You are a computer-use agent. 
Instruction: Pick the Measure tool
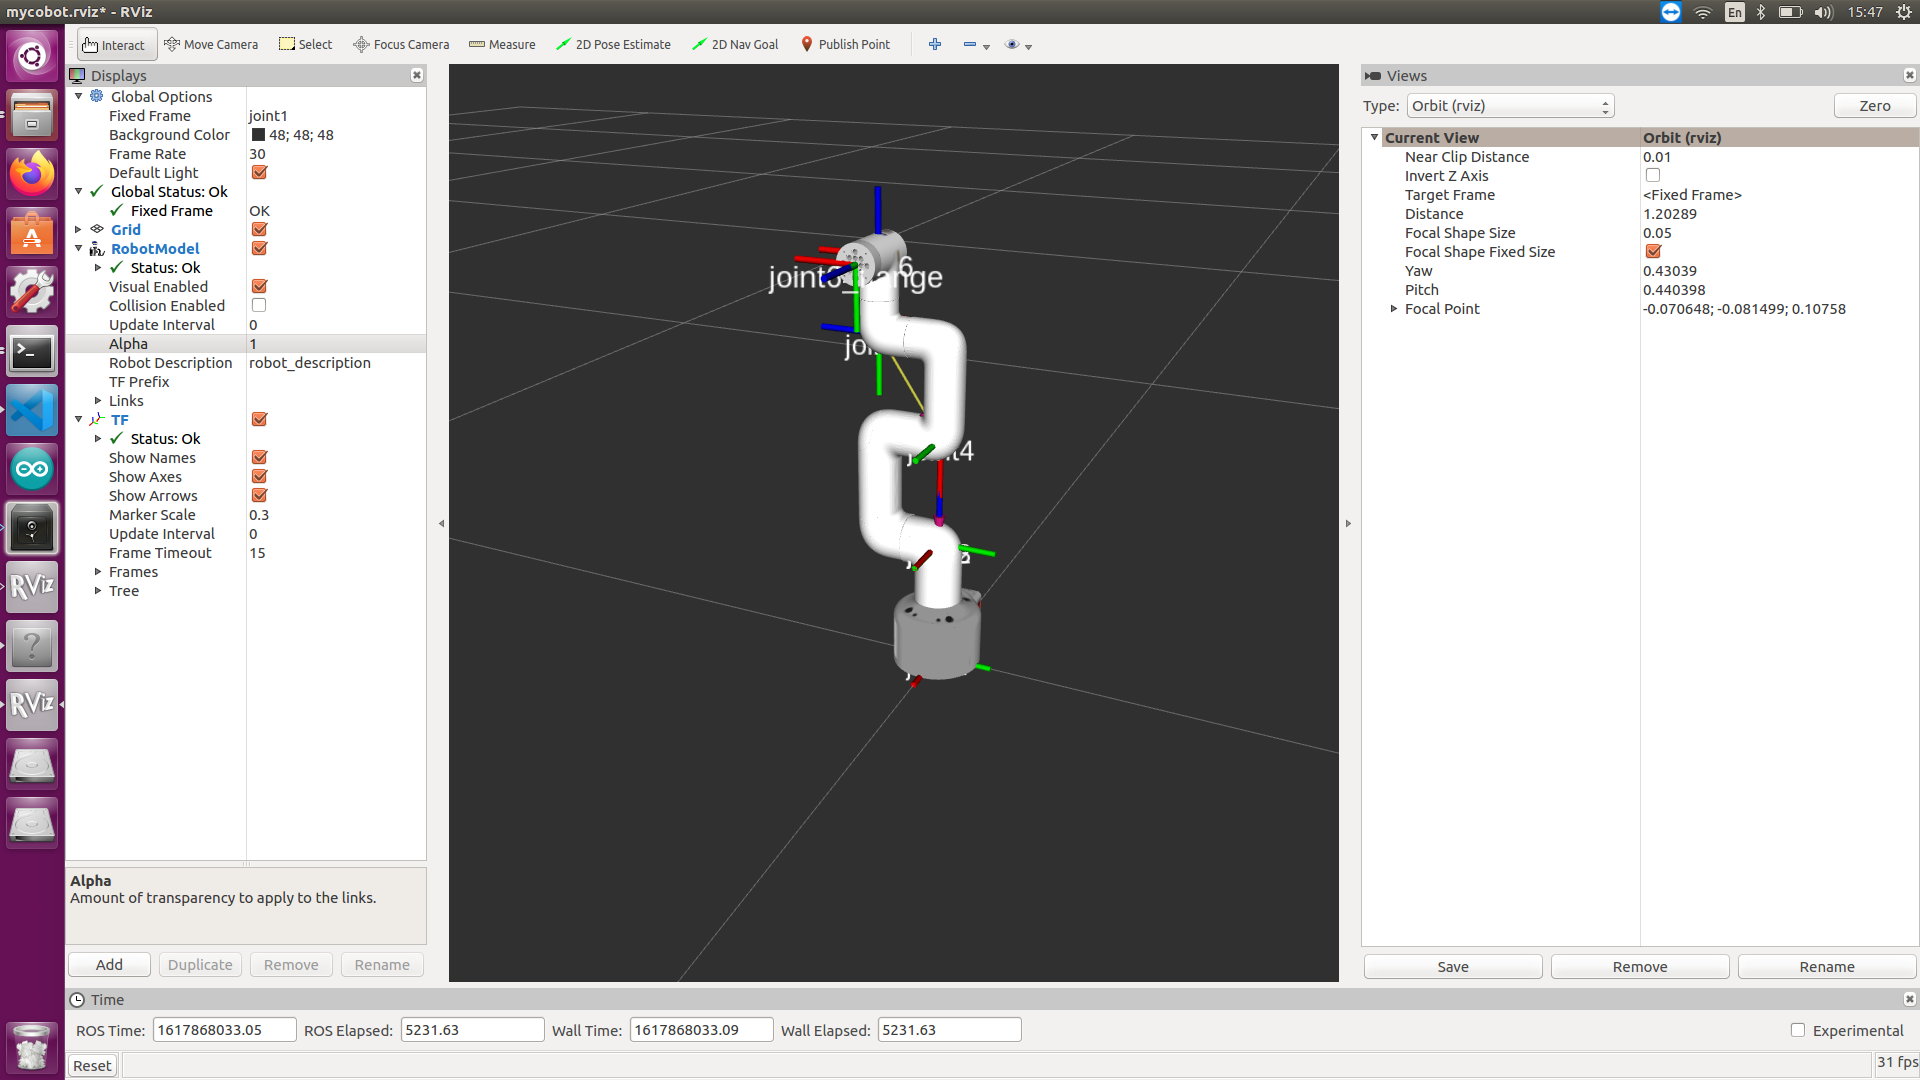(x=502, y=45)
